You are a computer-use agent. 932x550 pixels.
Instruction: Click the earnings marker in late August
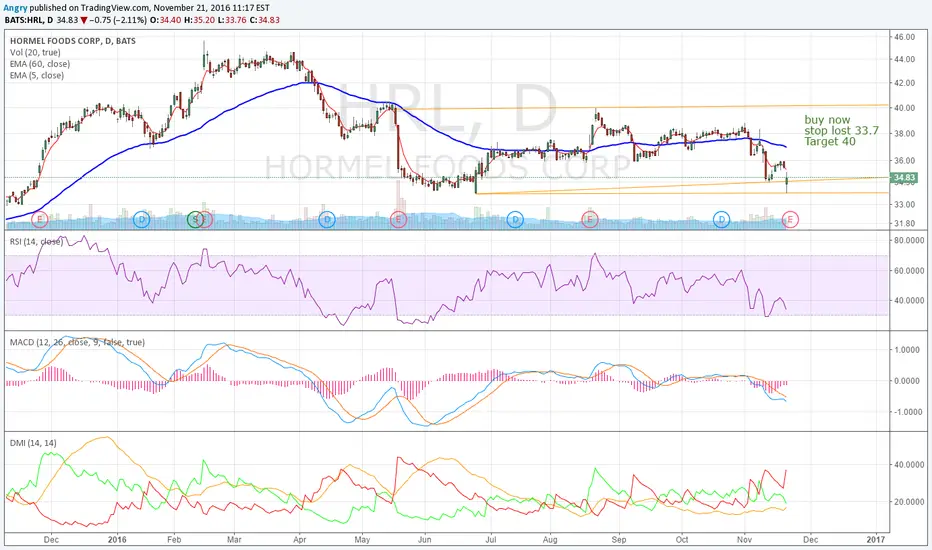tap(590, 219)
